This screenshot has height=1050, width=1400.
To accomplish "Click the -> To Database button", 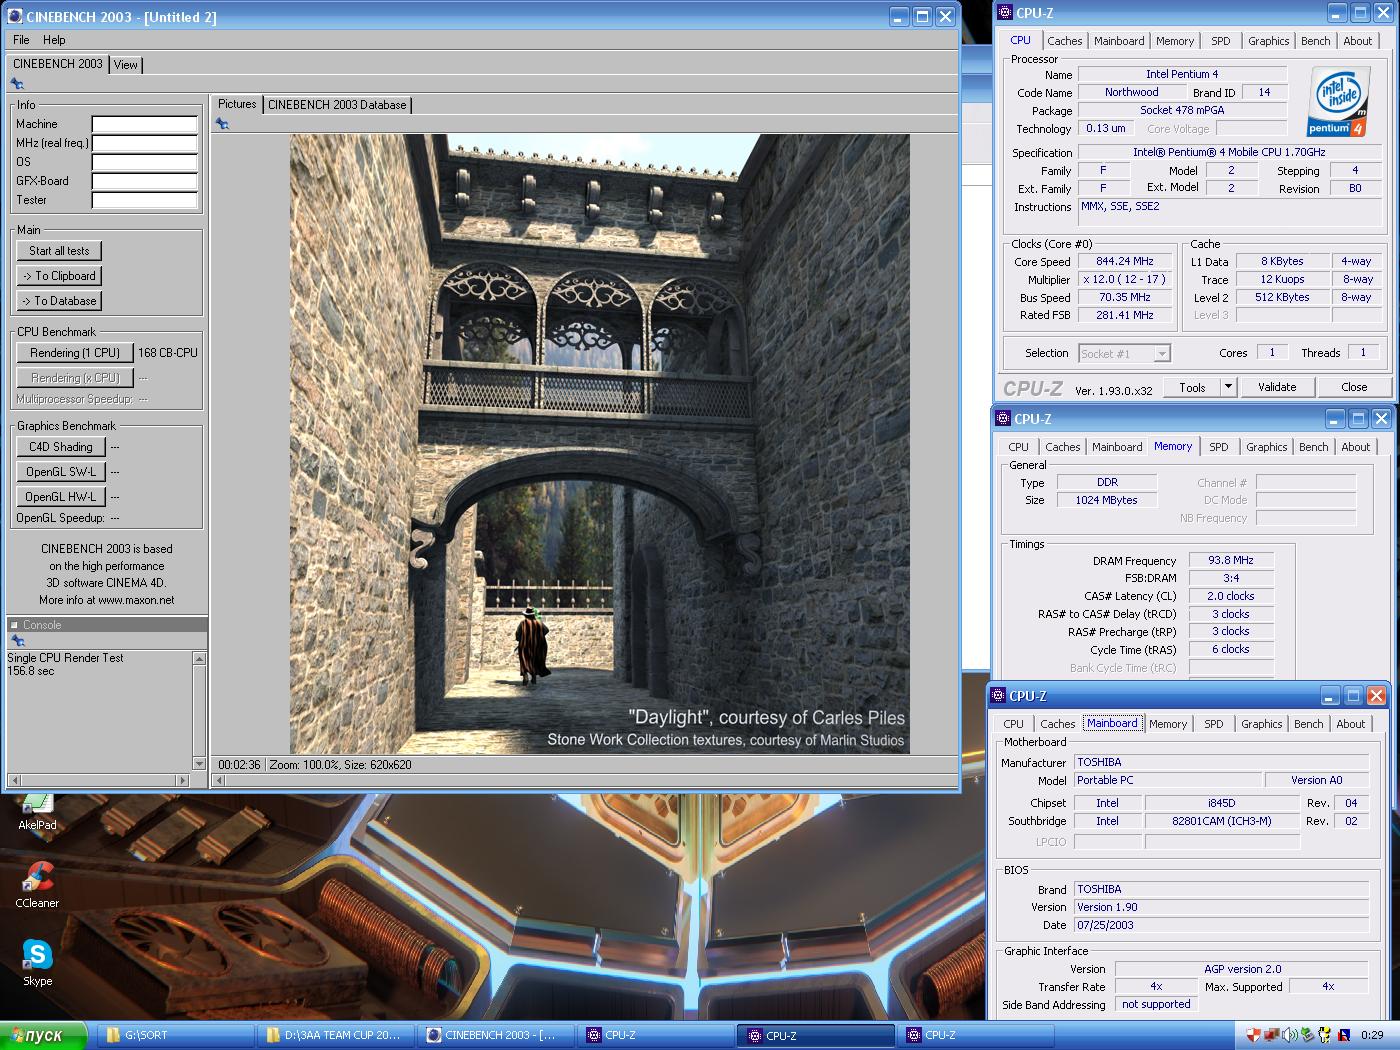I will coord(59,301).
